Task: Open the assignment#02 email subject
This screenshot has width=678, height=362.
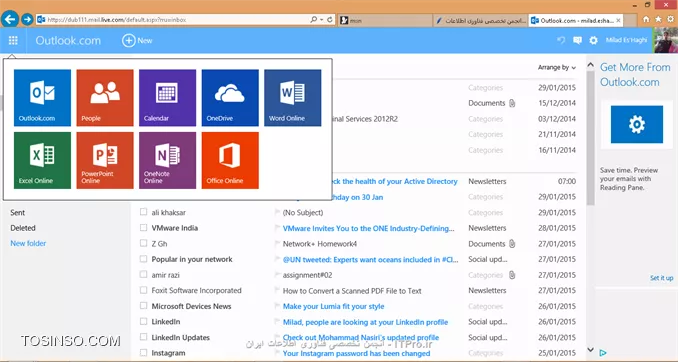Action: [307, 275]
